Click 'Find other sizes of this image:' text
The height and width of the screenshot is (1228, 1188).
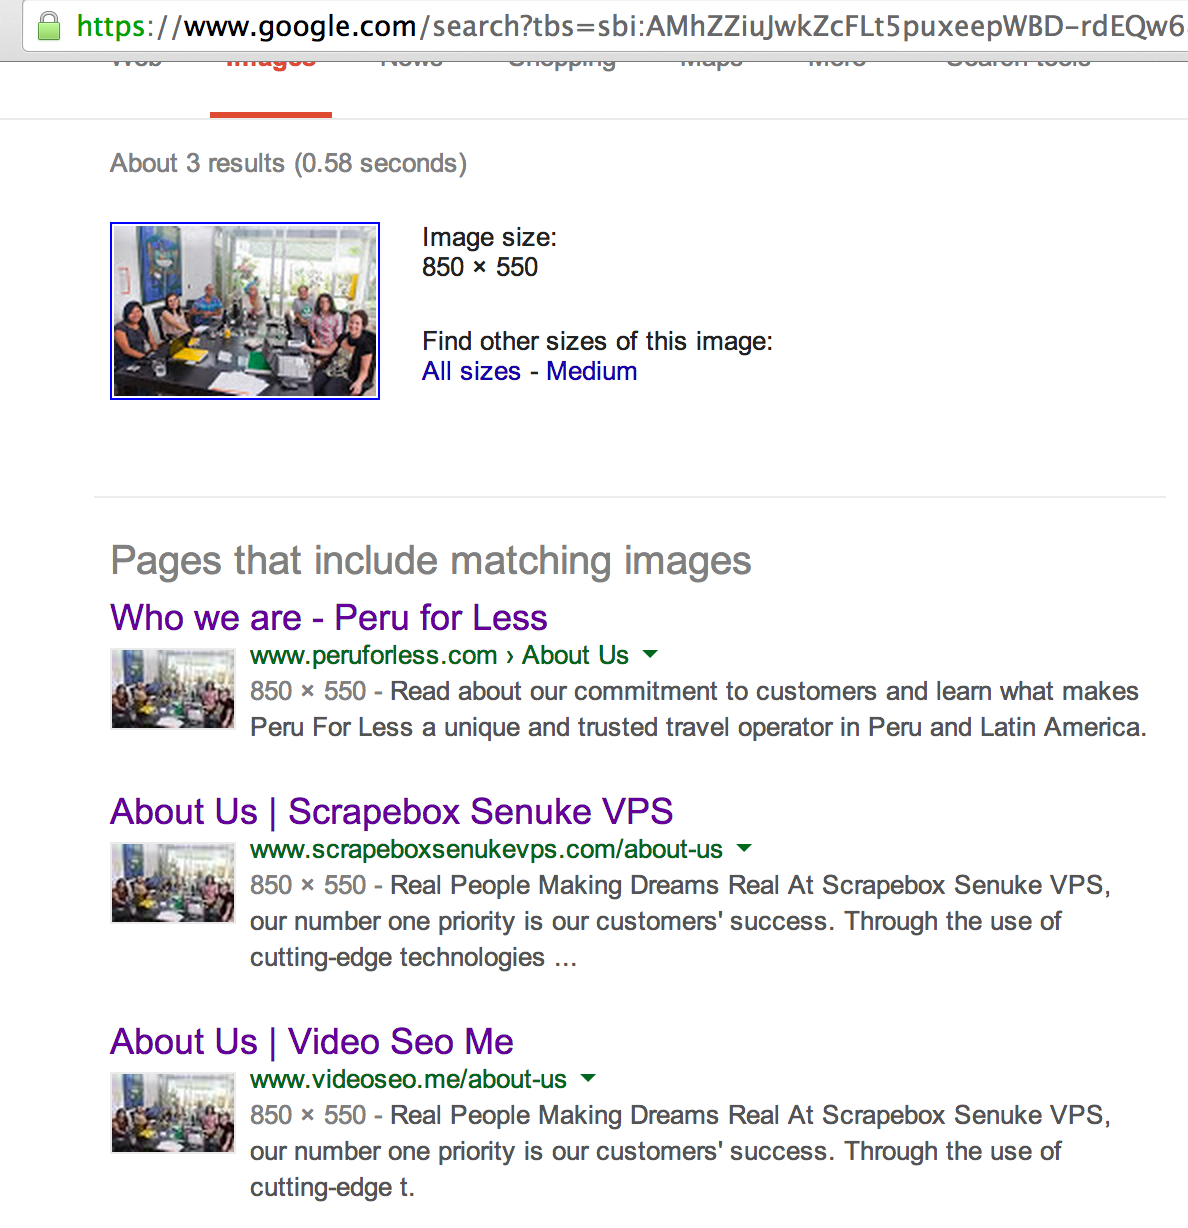[x=597, y=341]
